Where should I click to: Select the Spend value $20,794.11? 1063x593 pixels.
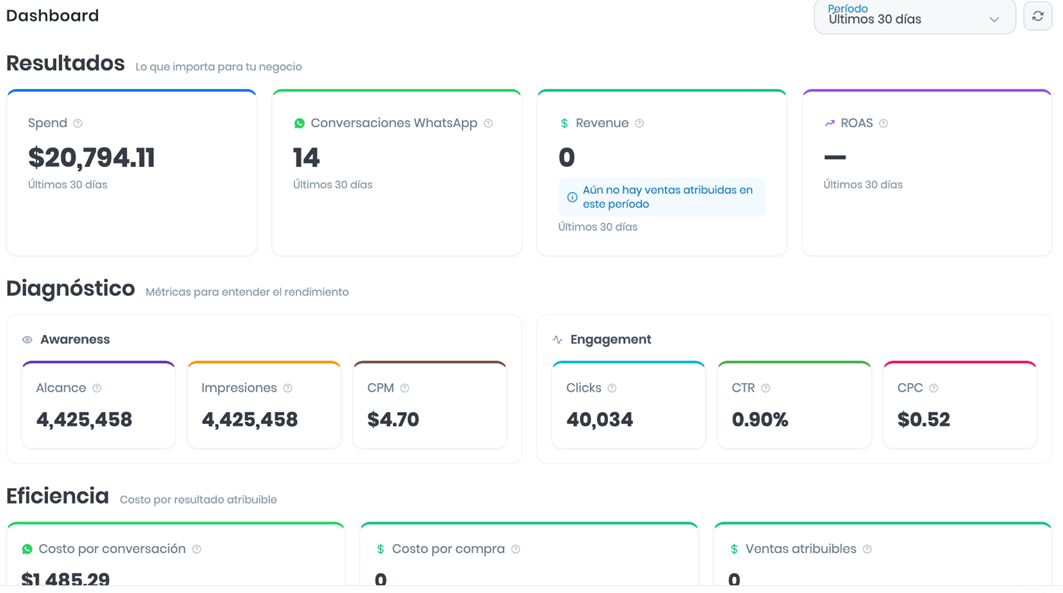[x=92, y=158]
